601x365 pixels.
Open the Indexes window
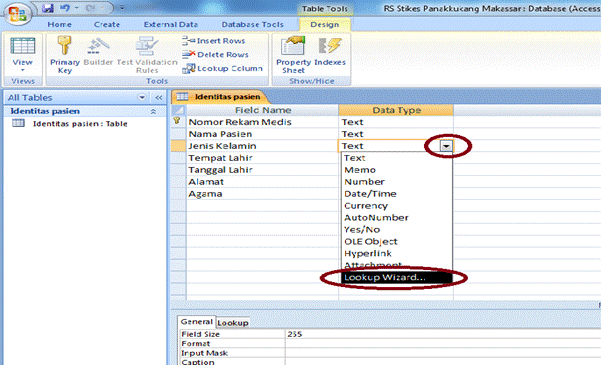(330, 52)
